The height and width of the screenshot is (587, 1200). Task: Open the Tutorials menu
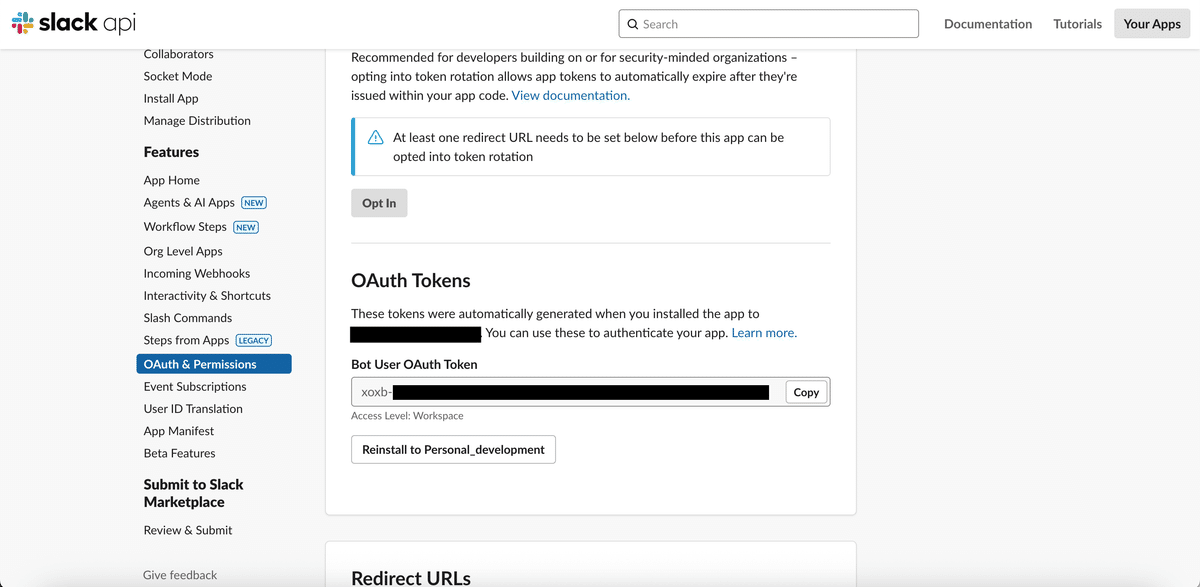[1077, 24]
